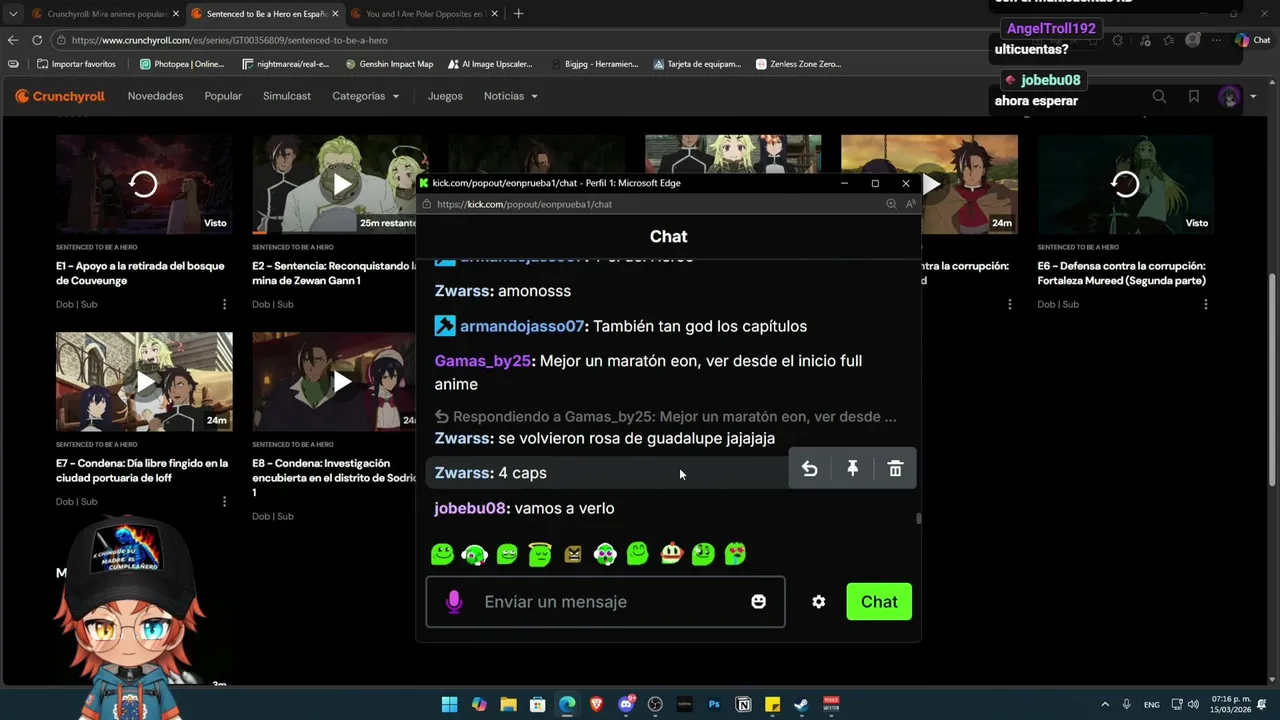
Task: Expand the Noticias dropdown
Action: 511,96
